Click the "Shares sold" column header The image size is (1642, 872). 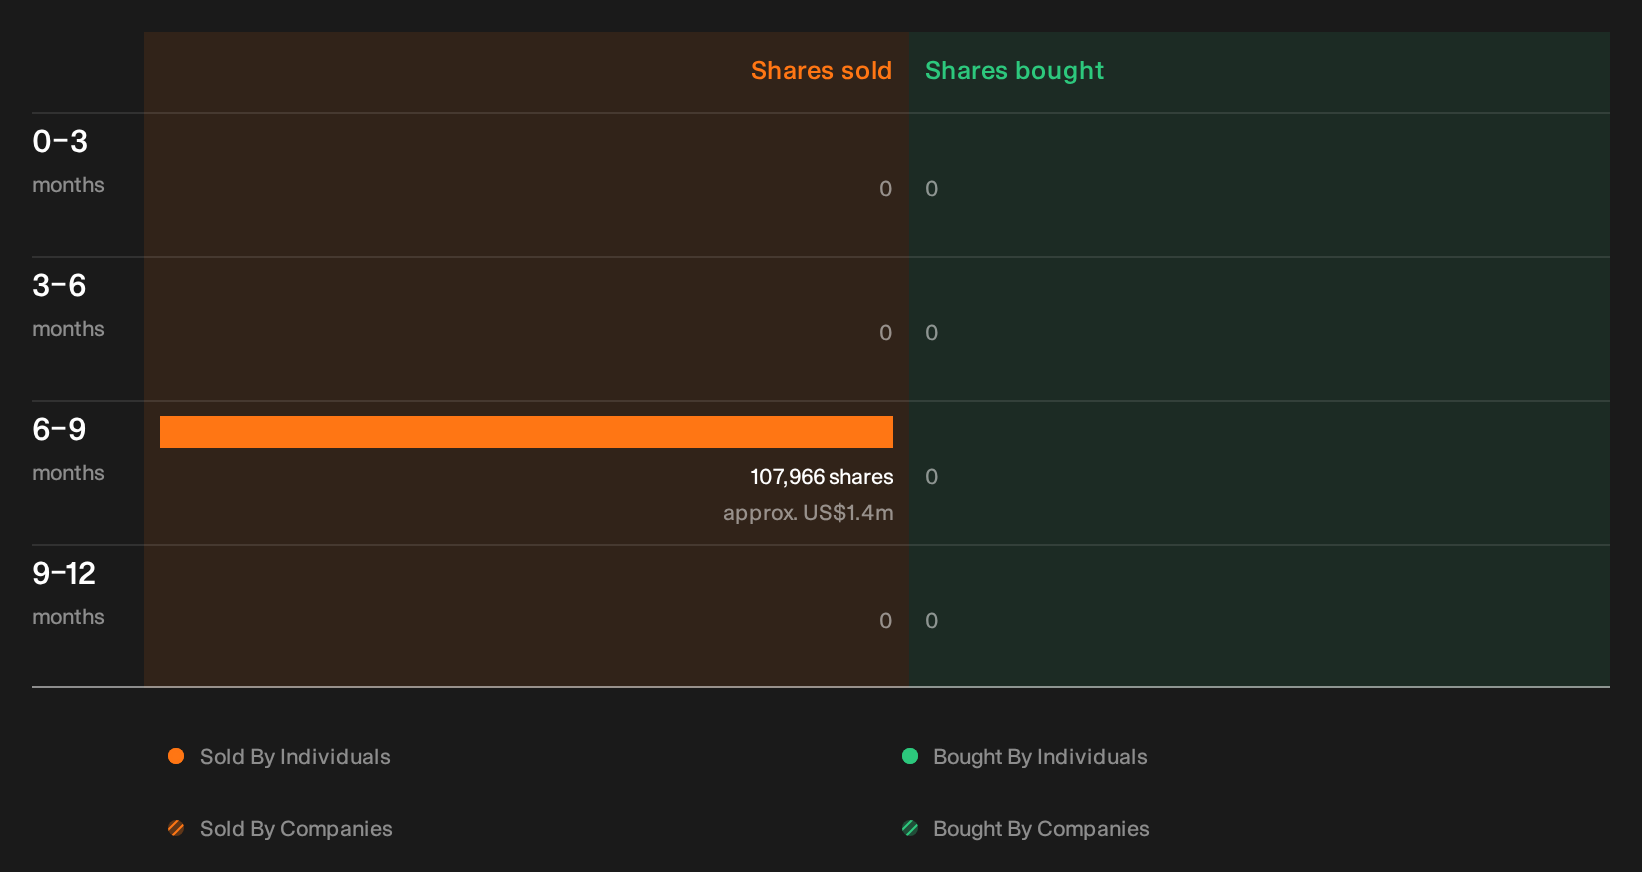pyautogui.click(x=821, y=71)
